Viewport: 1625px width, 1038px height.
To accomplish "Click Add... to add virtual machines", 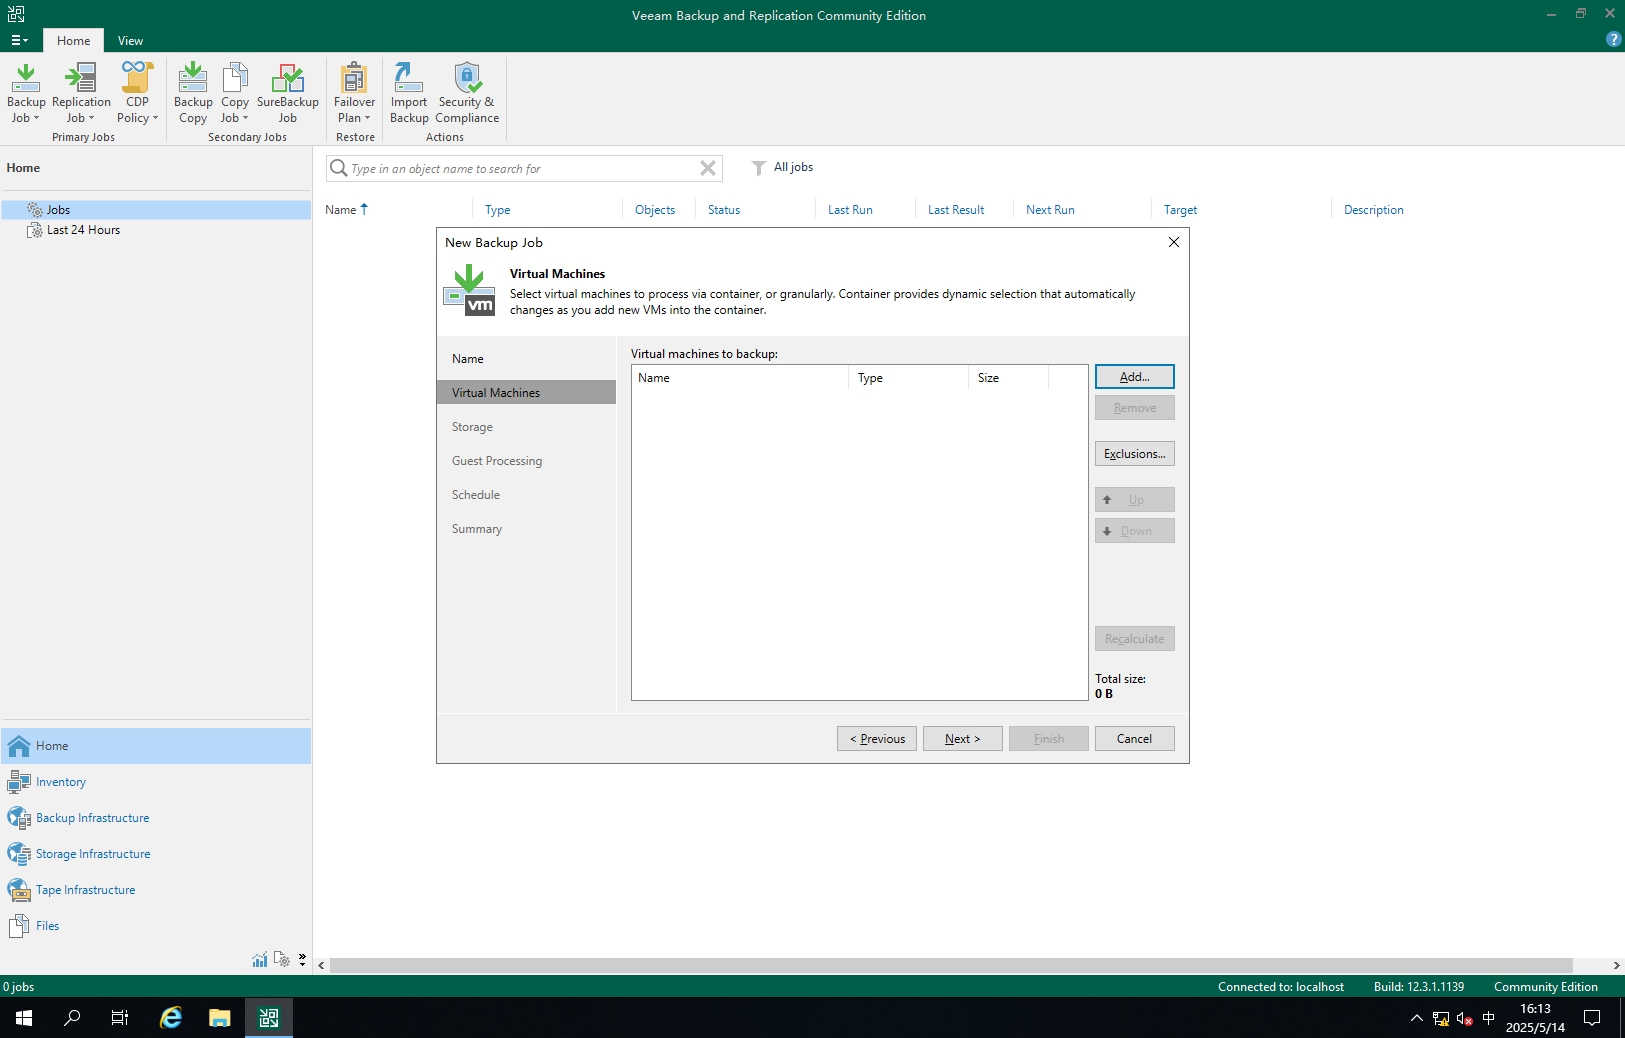I will click(1134, 377).
